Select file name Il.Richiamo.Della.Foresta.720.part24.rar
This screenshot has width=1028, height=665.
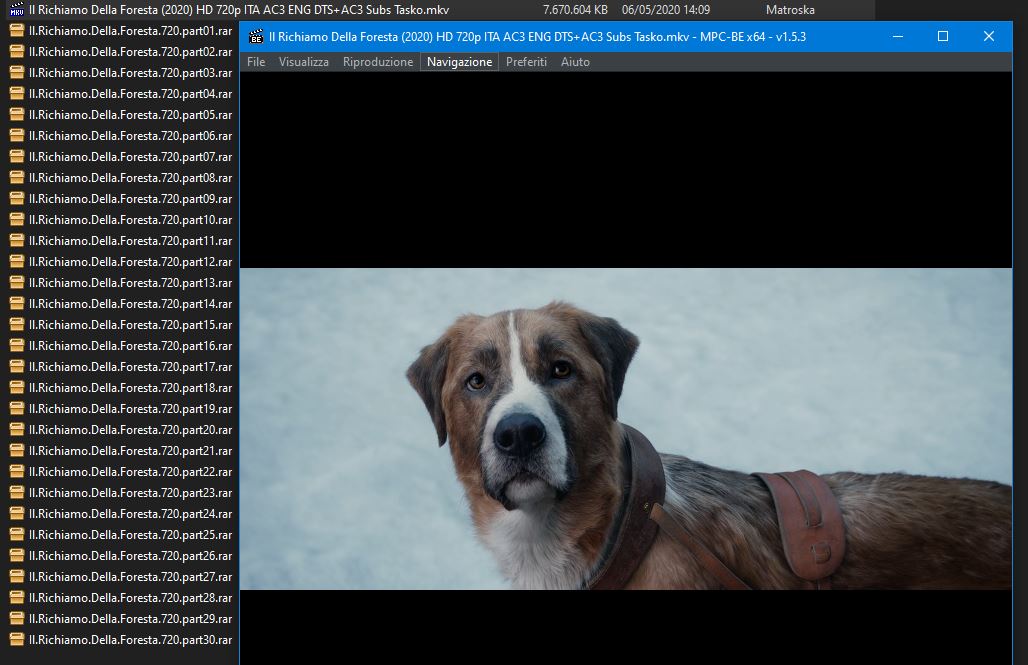click(x=130, y=514)
